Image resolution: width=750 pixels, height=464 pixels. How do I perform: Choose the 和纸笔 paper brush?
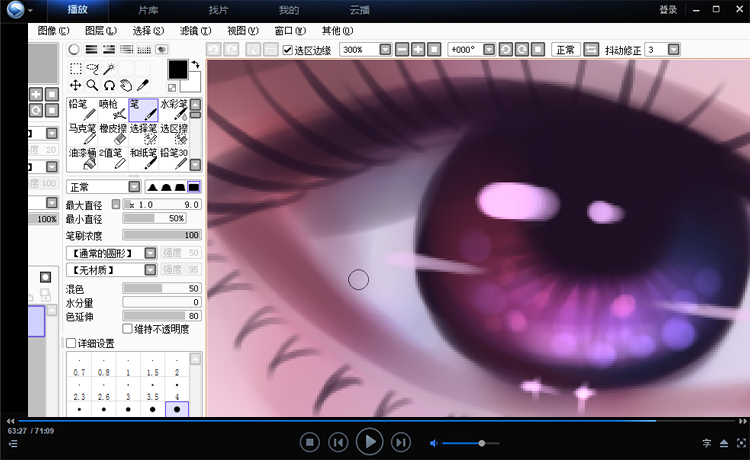(x=143, y=159)
